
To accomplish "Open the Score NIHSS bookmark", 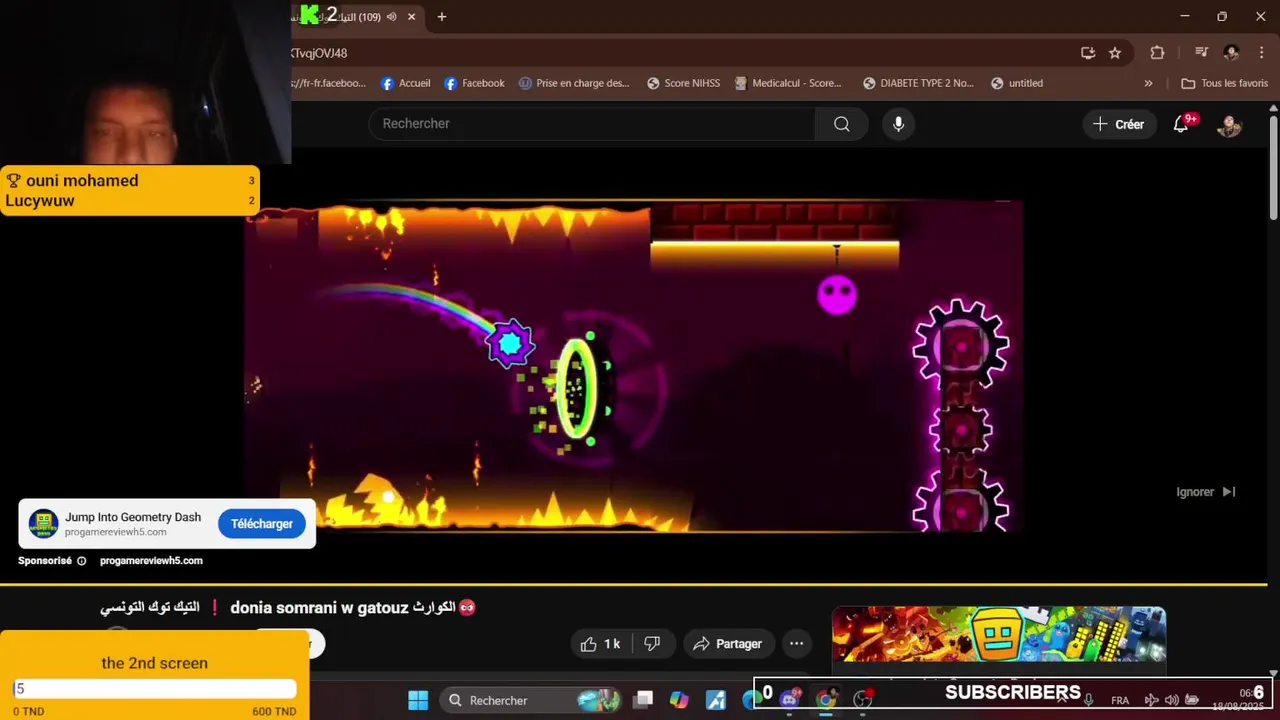I will [x=683, y=83].
